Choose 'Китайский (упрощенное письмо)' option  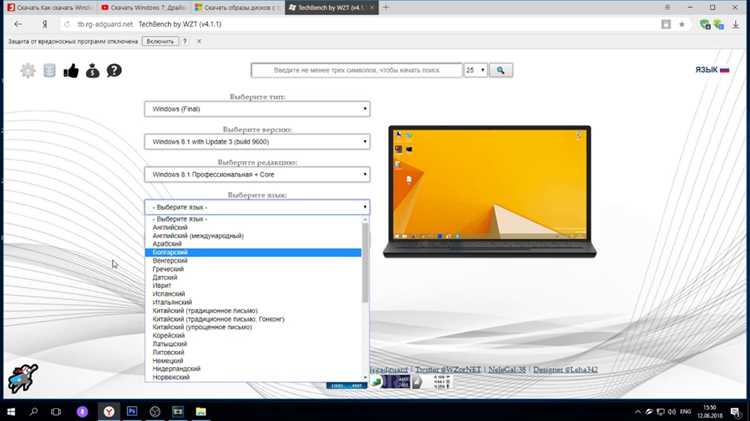(x=253, y=327)
